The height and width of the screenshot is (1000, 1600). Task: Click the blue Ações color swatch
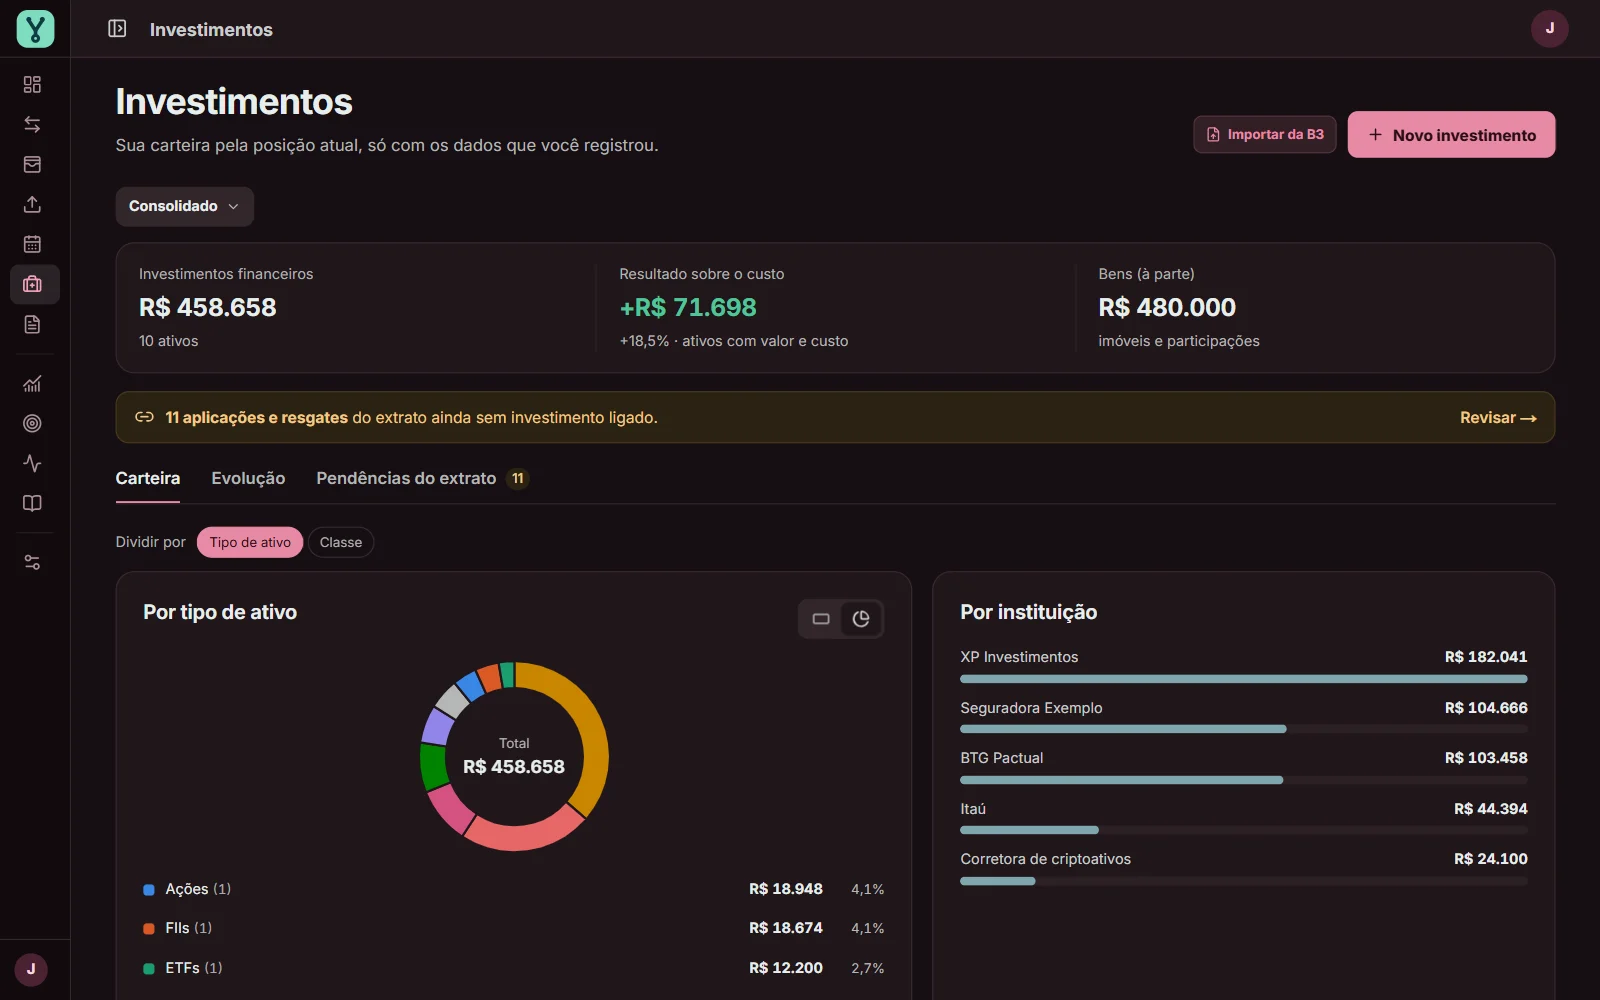[x=149, y=889]
